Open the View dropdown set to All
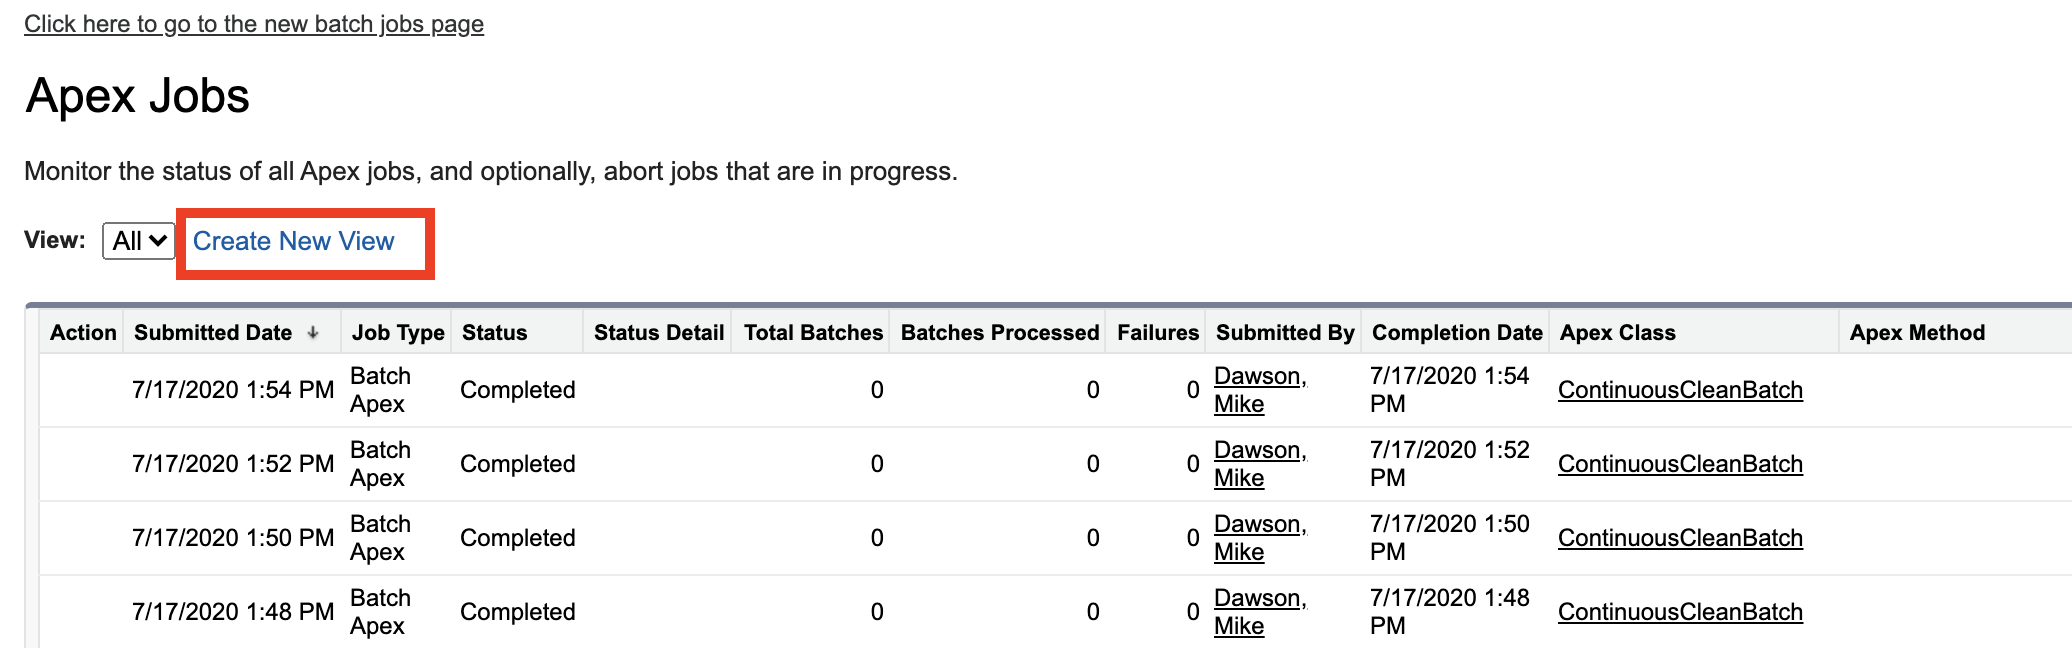The height and width of the screenshot is (648, 2072). click(139, 241)
